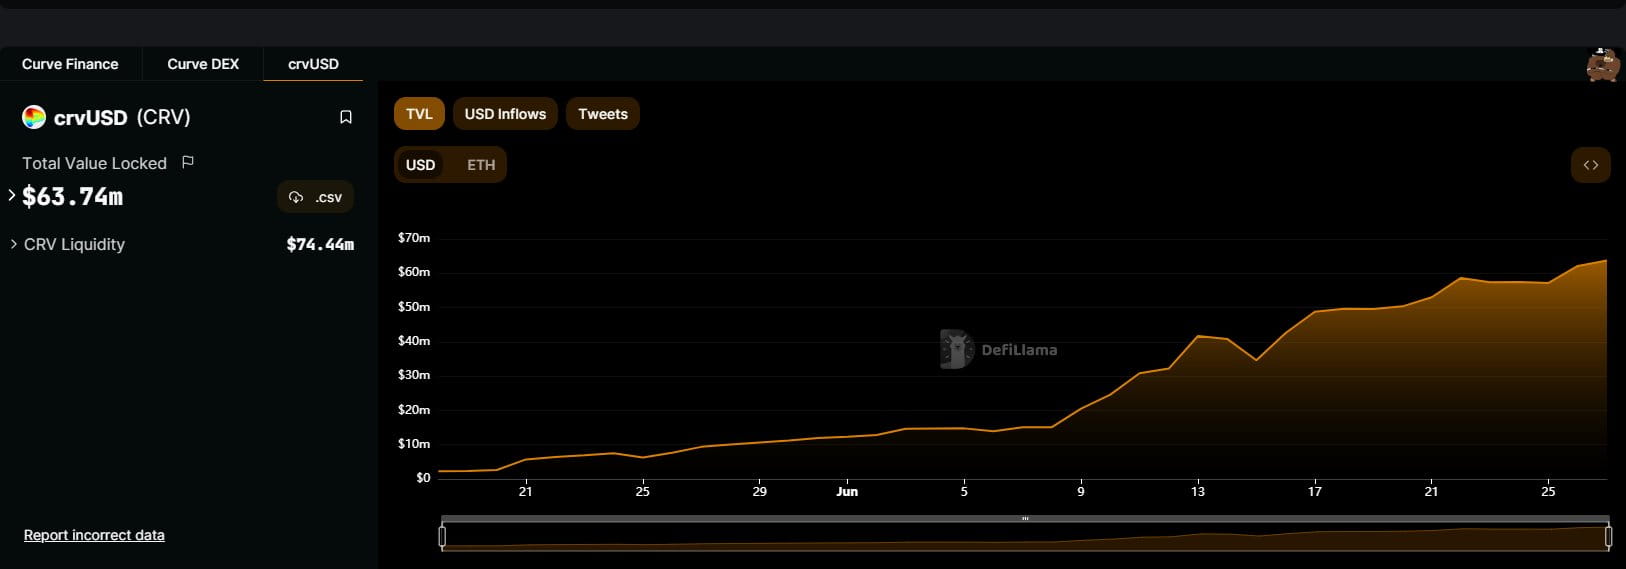Image resolution: width=1626 pixels, height=569 pixels.
Task: Click the right handle of the range slider
Action: pos(1608,537)
